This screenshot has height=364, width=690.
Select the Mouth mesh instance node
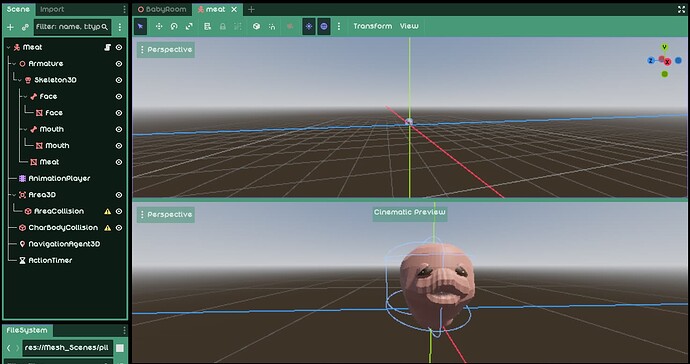[x=57, y=146]
